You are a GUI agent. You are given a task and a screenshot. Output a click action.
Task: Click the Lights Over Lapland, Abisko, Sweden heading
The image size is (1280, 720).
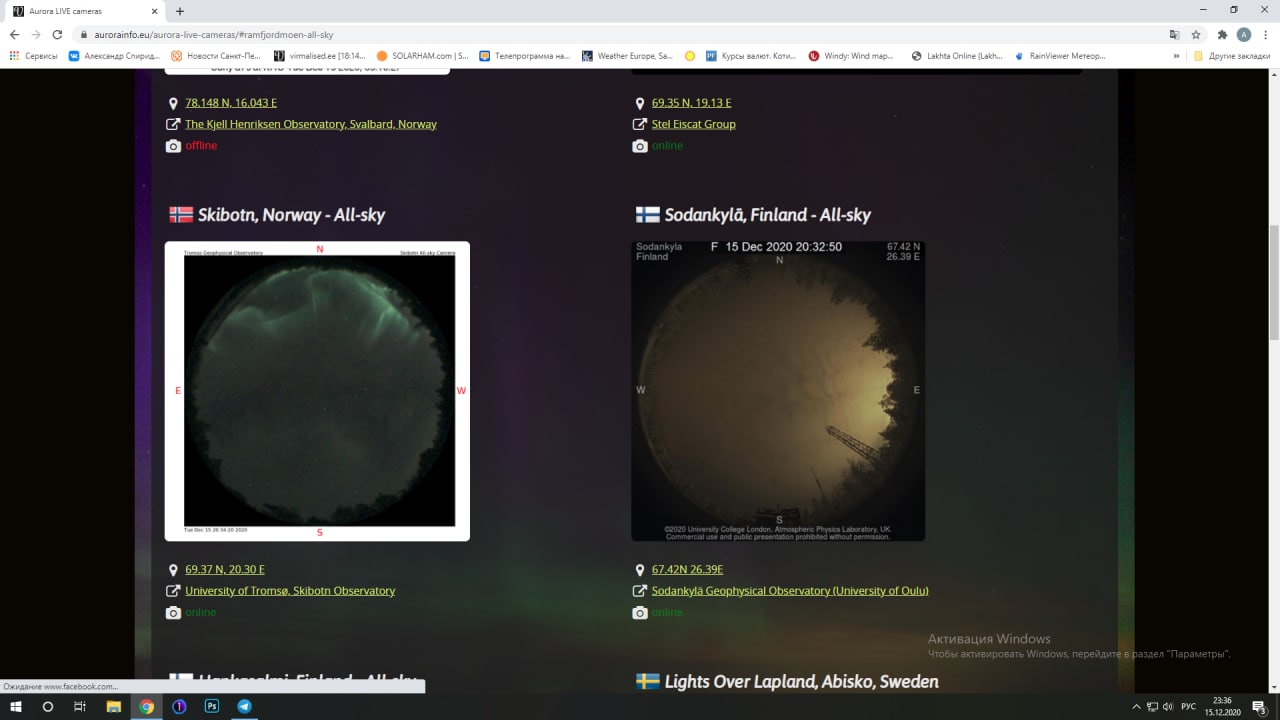tap(801, 682)
